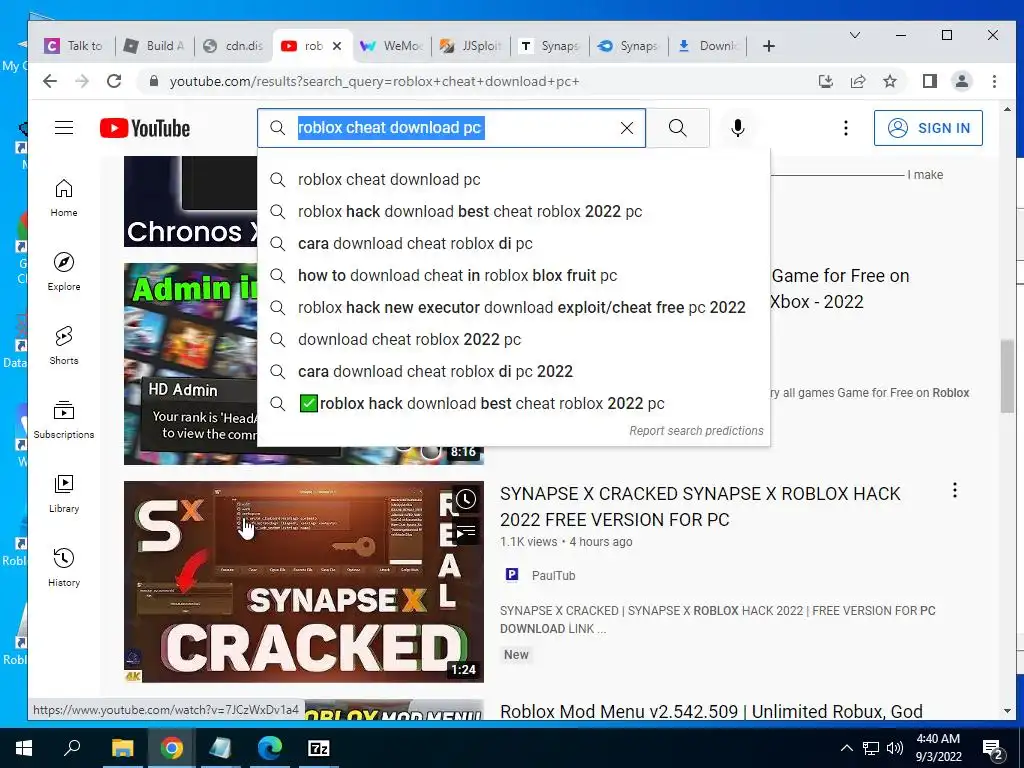1024x768 pixels.
Task: Open File Explorer from the taskbar
Action: pyautogui.click(x=122, y=748)
